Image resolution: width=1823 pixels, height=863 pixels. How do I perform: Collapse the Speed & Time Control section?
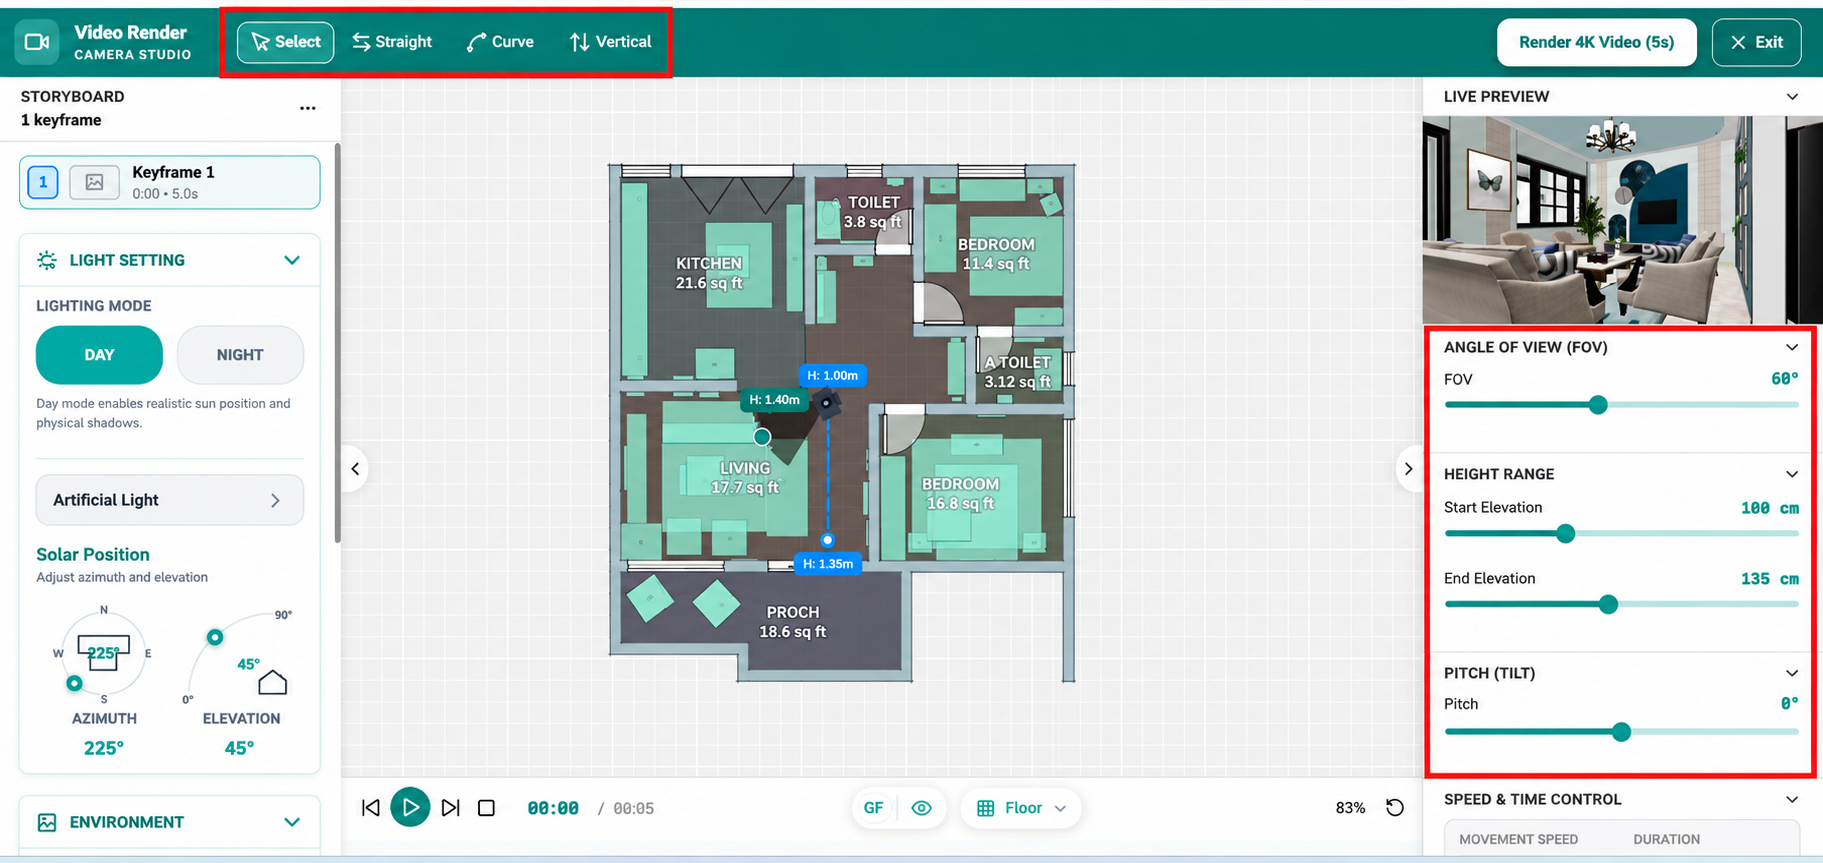pos(1792,799)
